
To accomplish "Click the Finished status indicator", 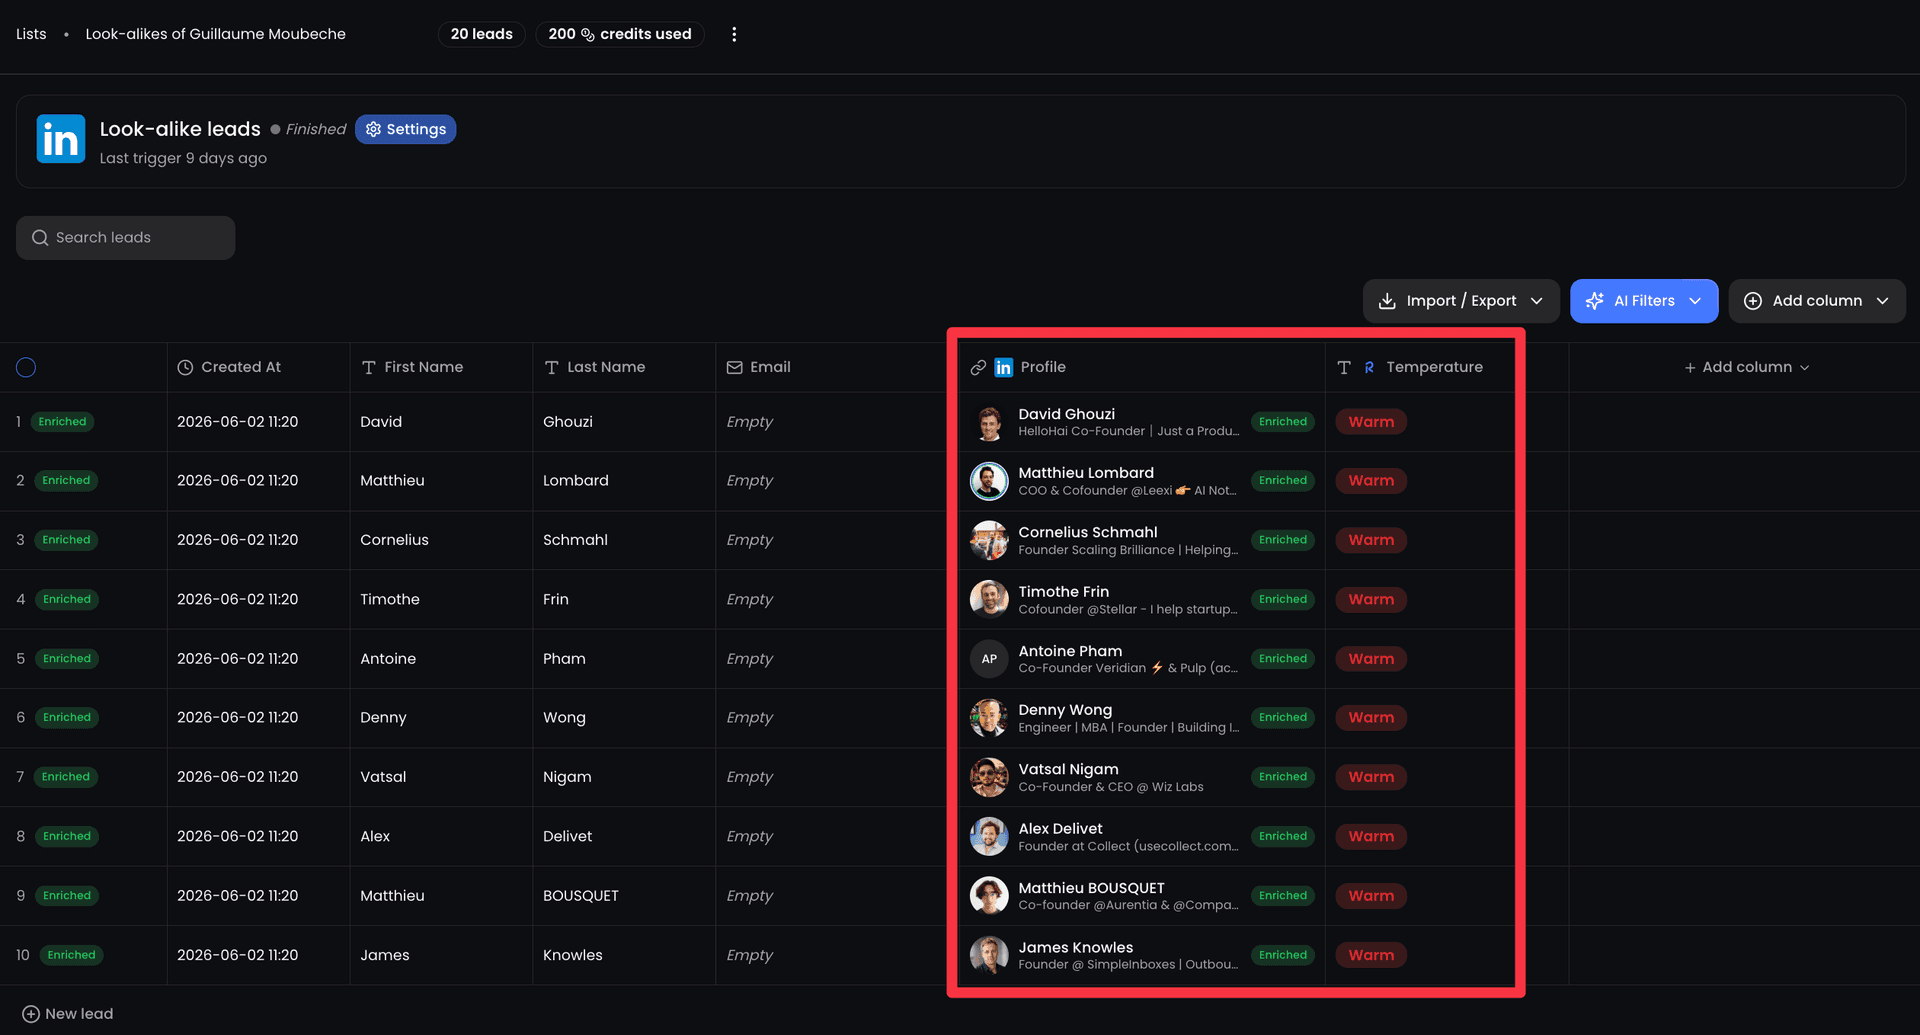I will pyautogui.click(x=308, y=129).
